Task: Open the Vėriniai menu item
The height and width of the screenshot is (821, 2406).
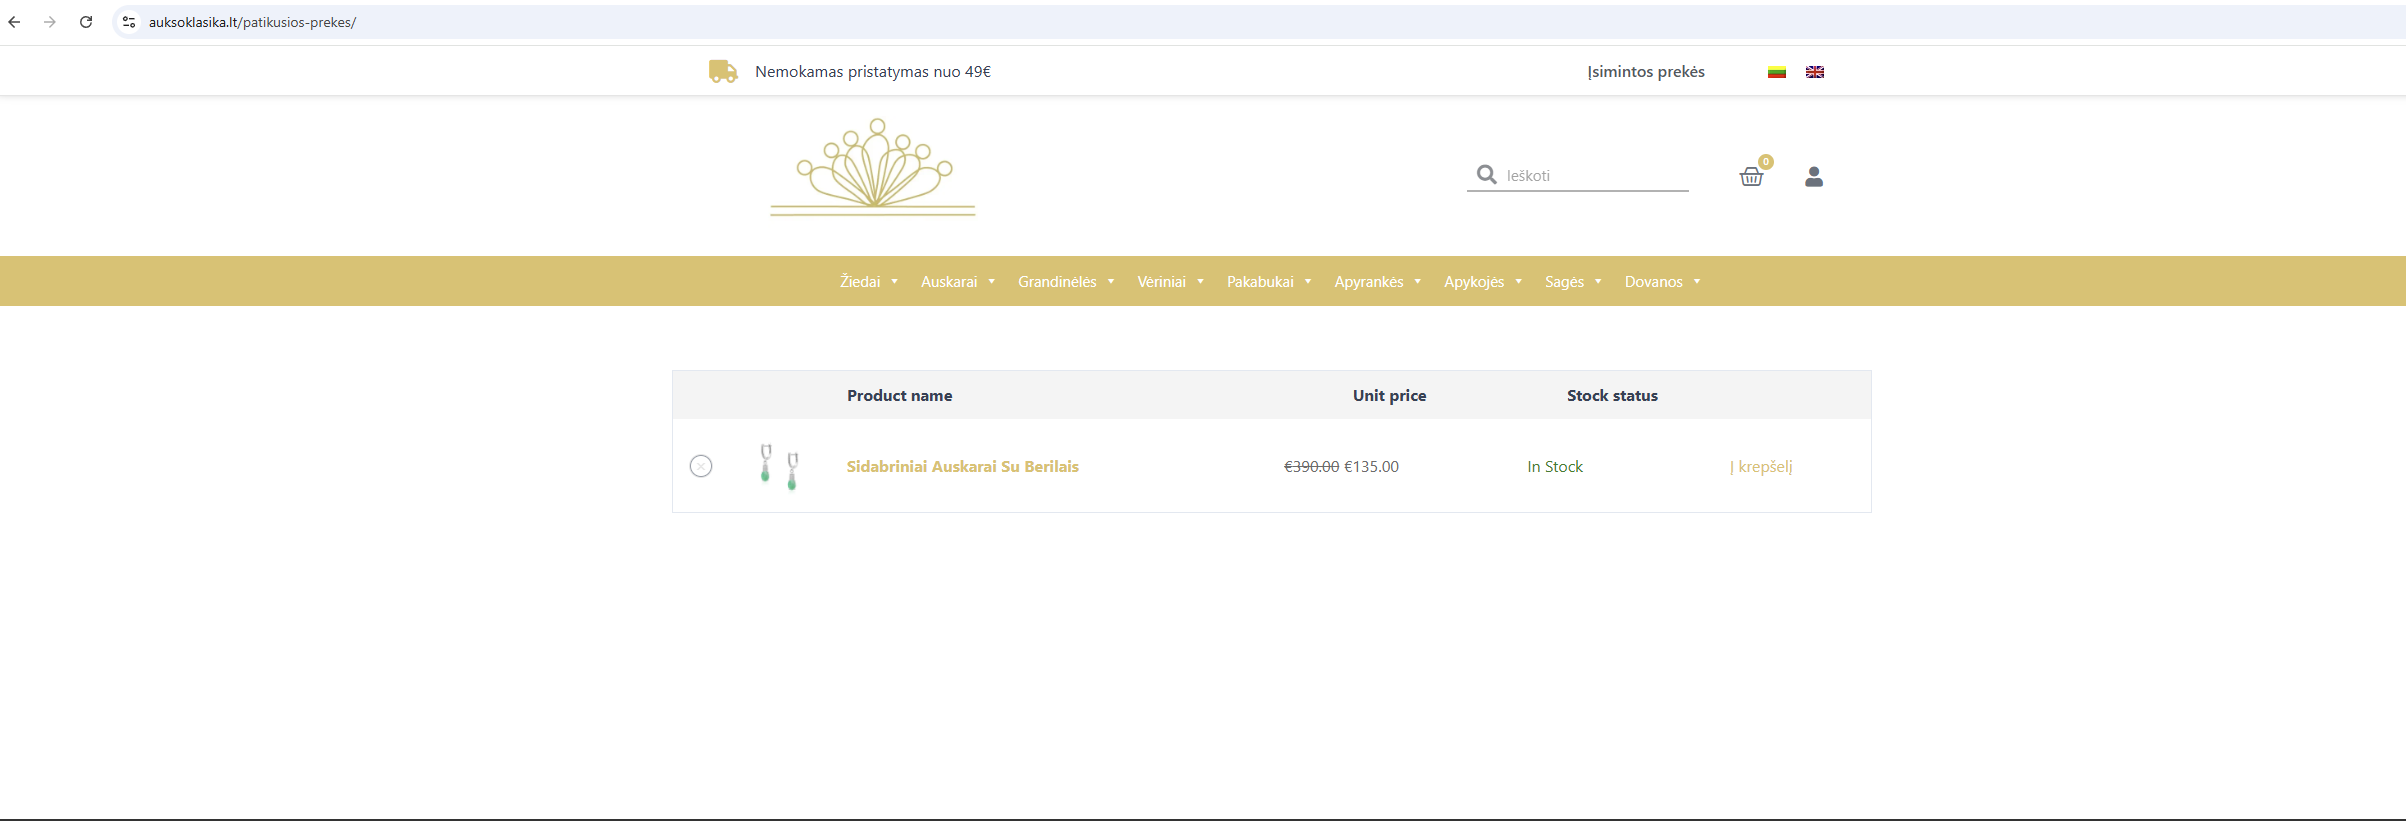Action: click(x=1161, y=282)
